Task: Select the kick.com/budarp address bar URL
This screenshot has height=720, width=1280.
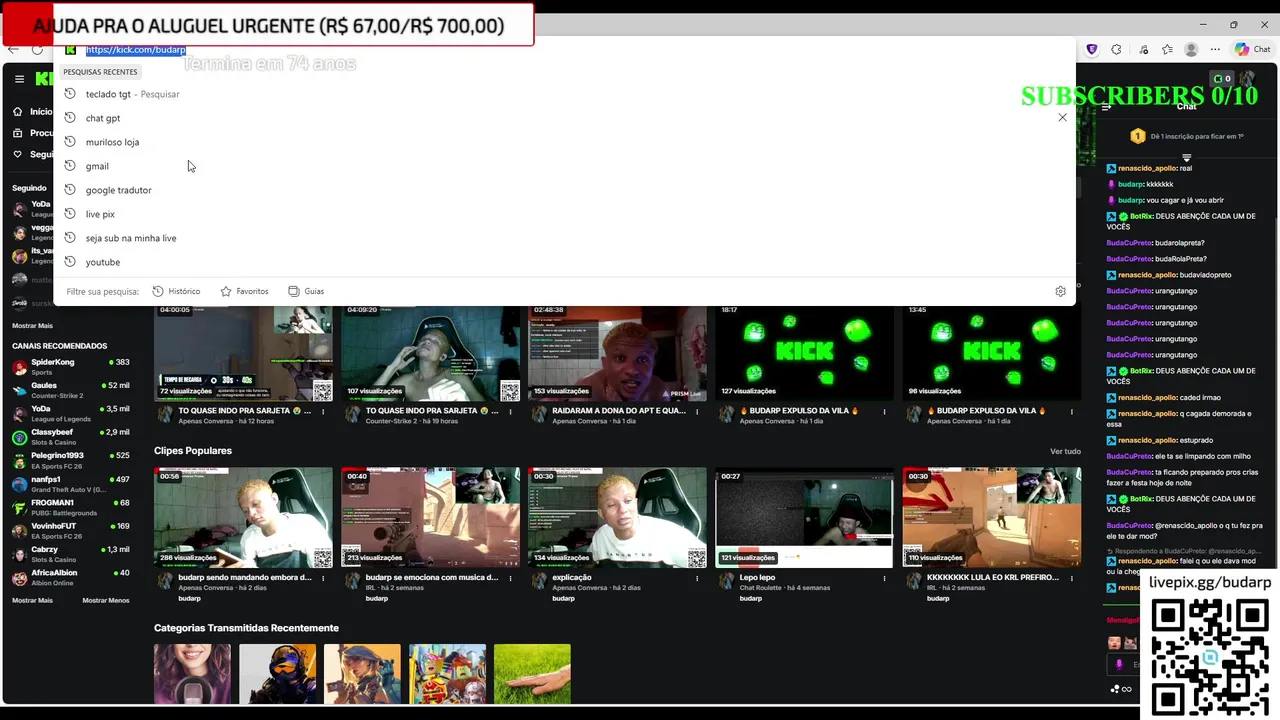Action: pyautogui.click(x=135, y=50)
